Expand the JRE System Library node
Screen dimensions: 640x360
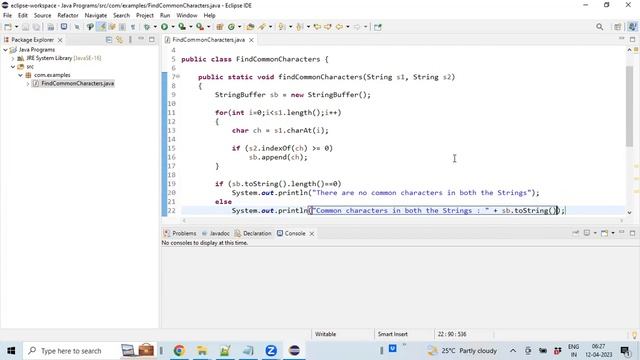click(13, 58)
